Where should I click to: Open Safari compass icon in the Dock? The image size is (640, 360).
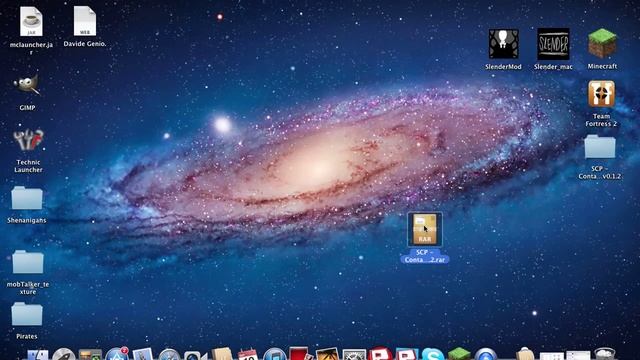click(x=169, y=354)
